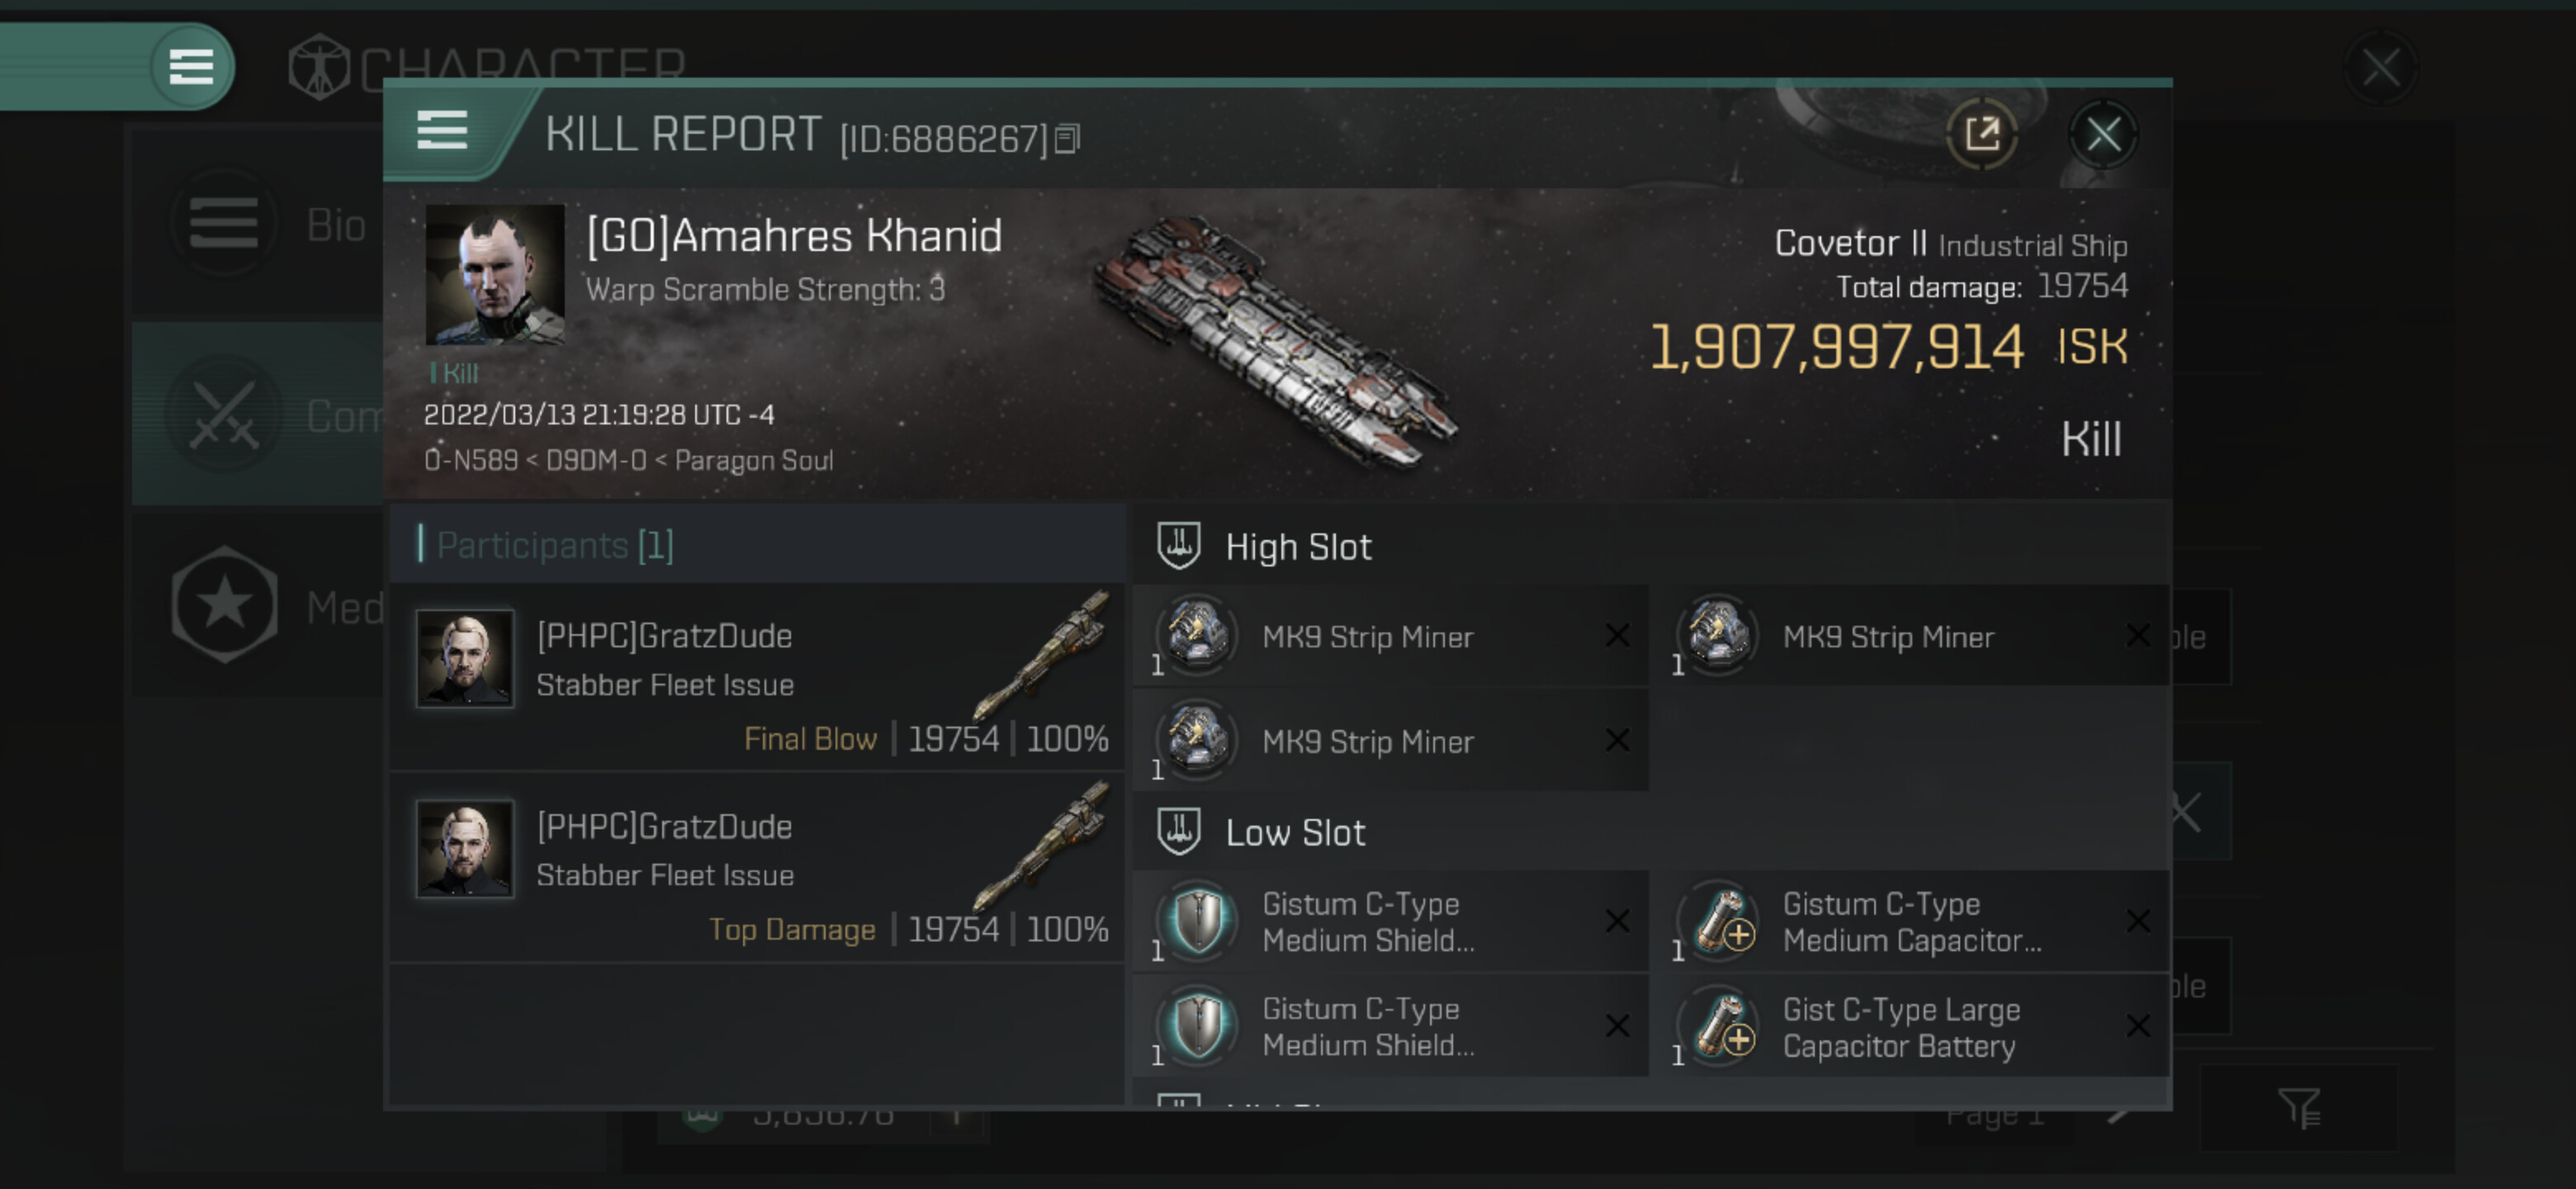2576x1189 pixels.
Task: Click the share kill report icon
Action: coord(1981,134)
